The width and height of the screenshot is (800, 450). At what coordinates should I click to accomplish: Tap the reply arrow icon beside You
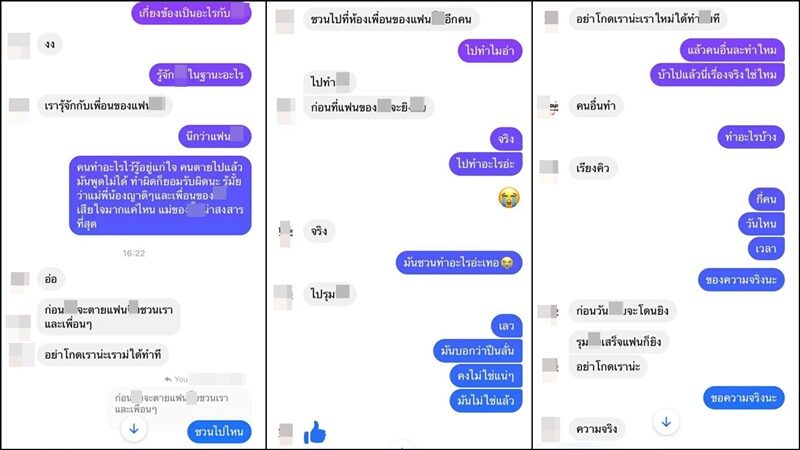pyautogui.click(x=168, y=379)
